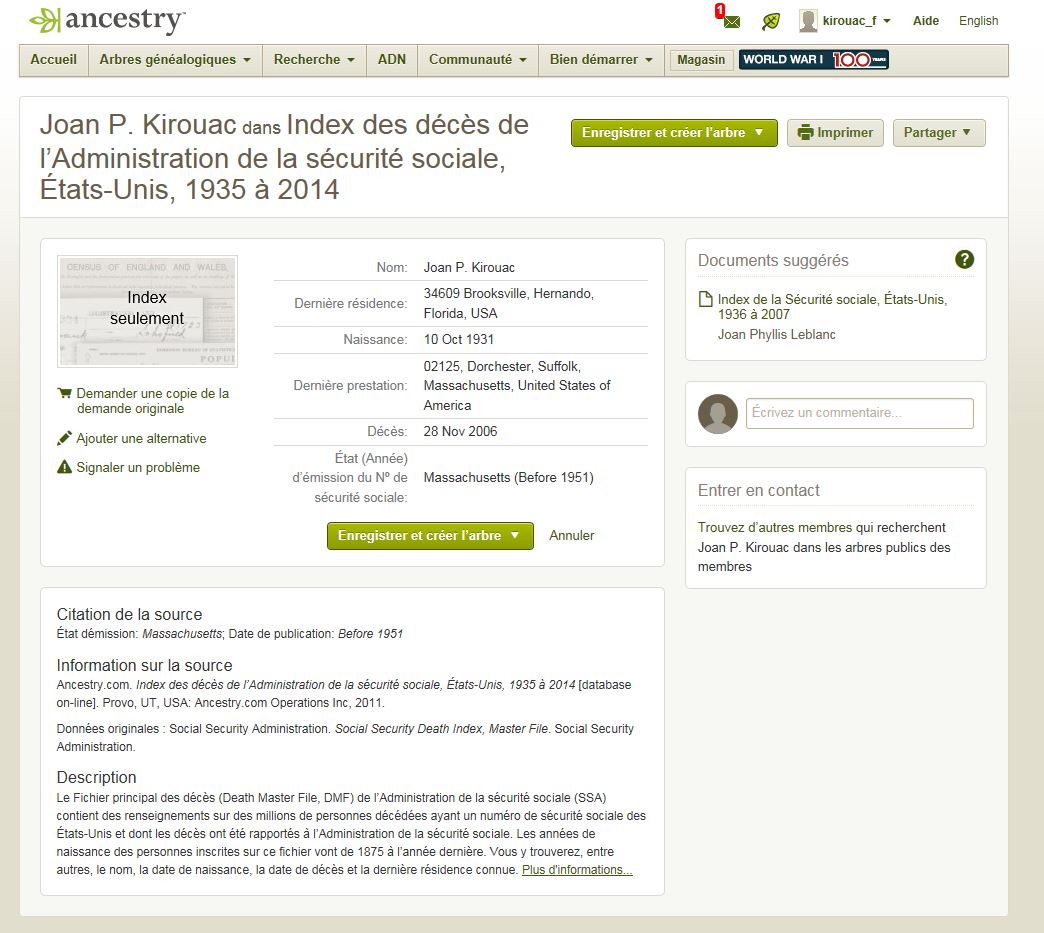Click Massachusetts (Before 1951) value
Screen dimensions: 1044x933
pyautogui.click(x=509, y=477)
